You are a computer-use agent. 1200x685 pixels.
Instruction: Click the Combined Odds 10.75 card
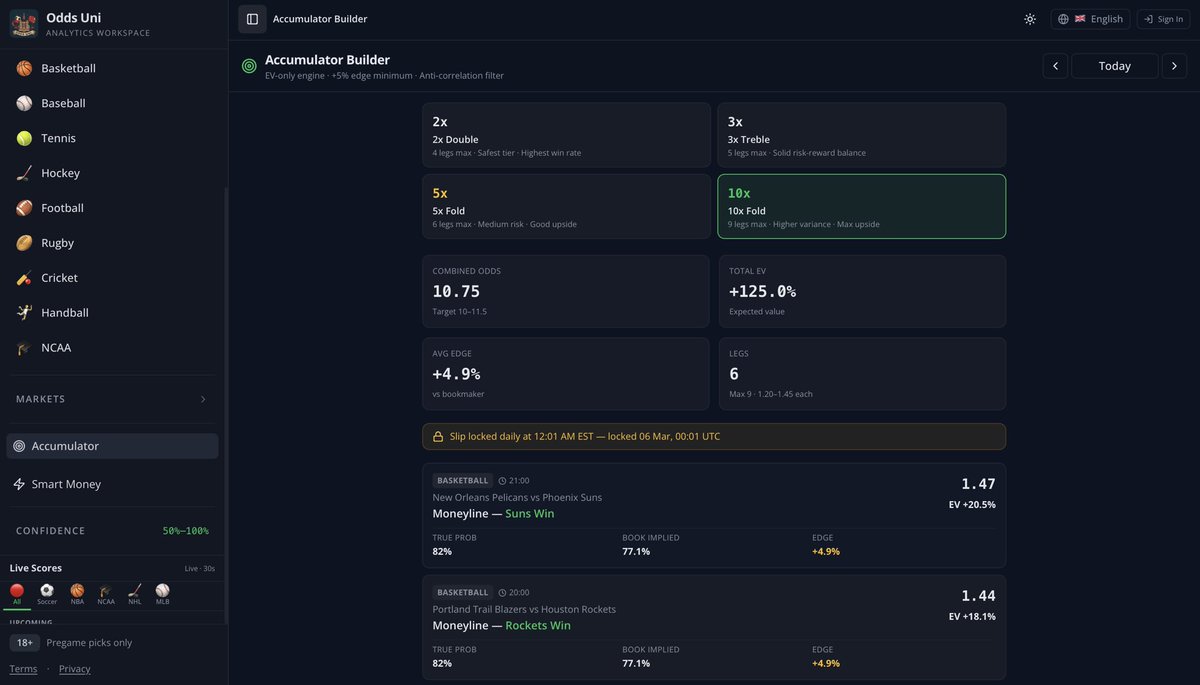tap(566, 291)
